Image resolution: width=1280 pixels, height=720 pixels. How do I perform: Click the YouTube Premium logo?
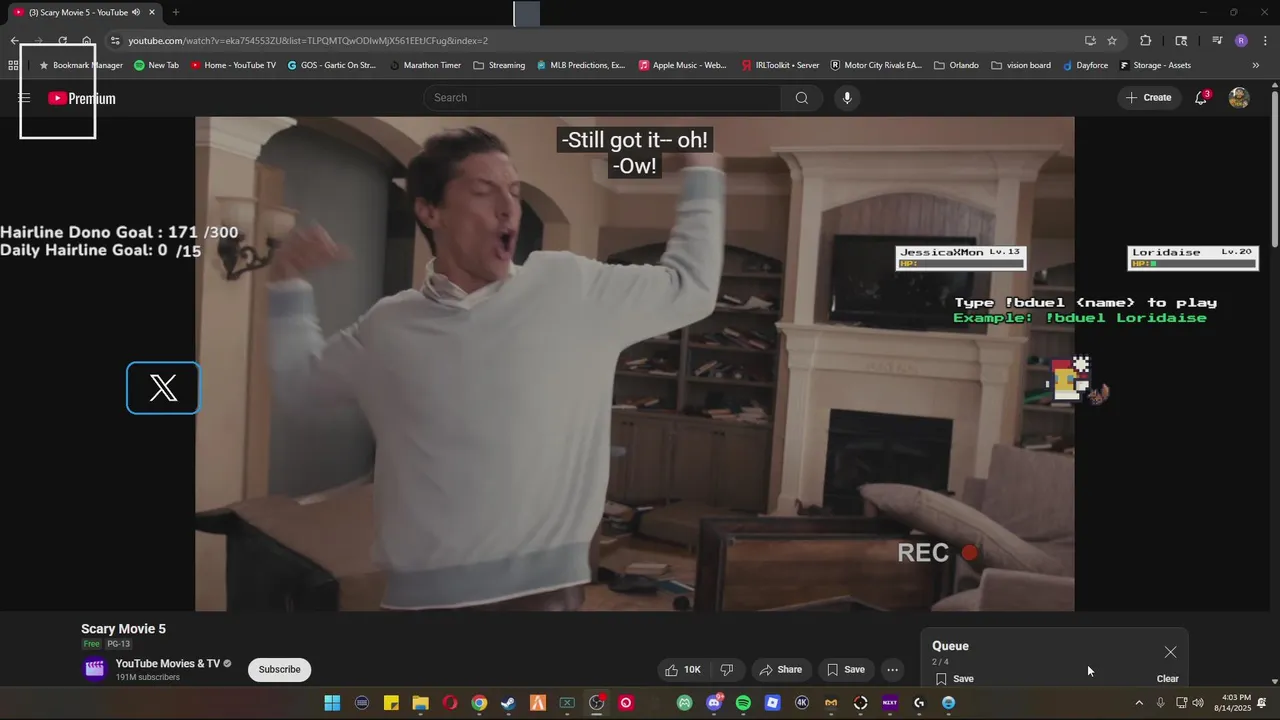click(82, 98)
